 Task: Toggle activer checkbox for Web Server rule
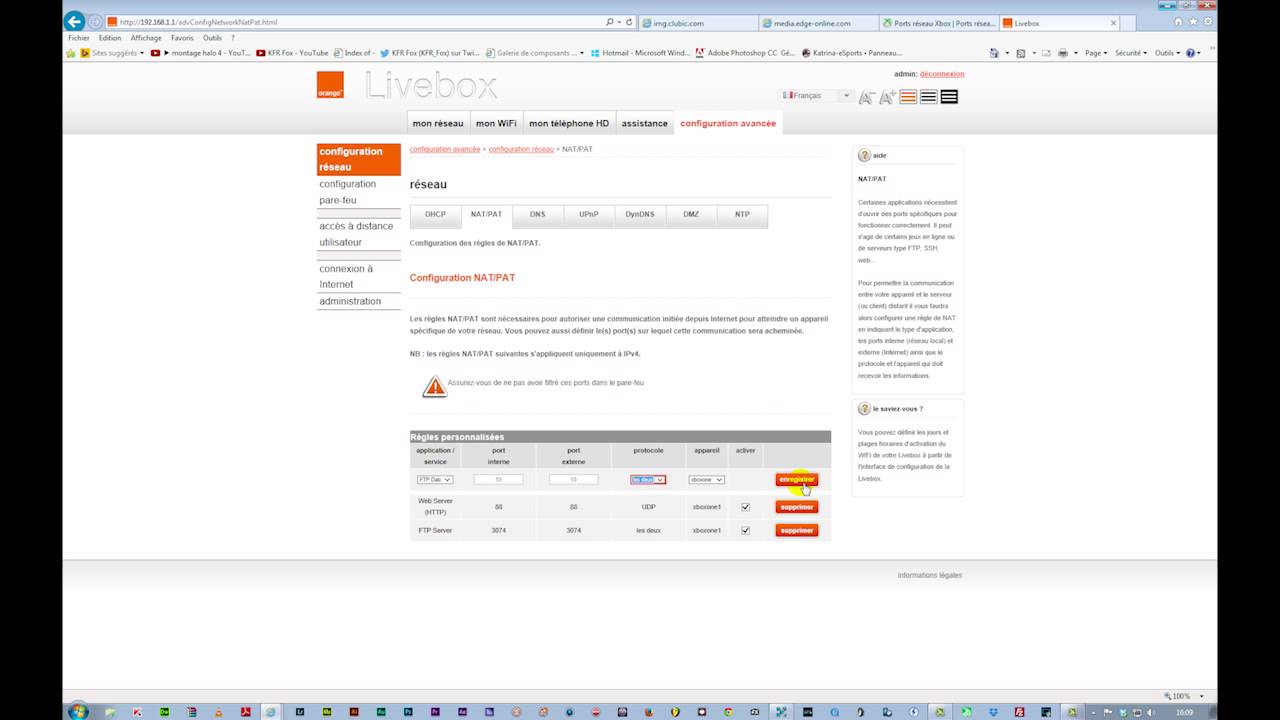point(745,507)
